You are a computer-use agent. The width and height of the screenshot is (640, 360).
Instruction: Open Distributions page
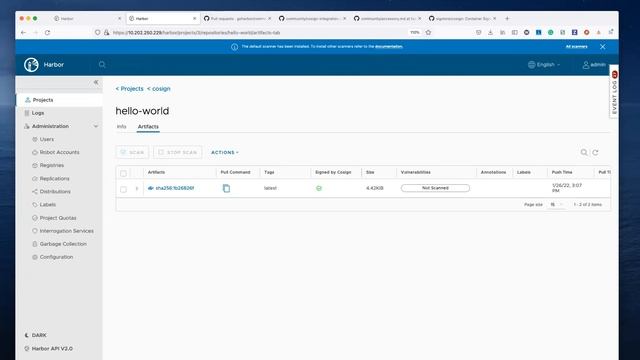click(x=55, y=191)
